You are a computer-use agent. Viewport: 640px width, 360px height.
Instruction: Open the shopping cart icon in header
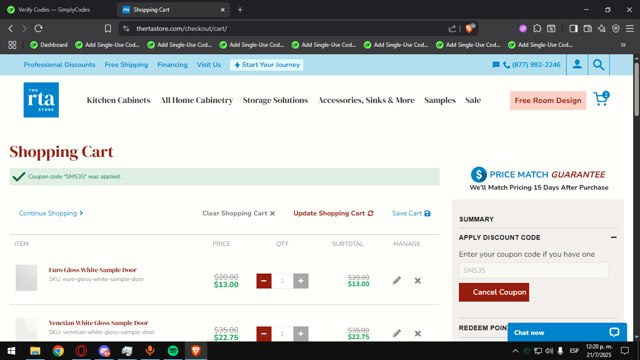pyautogui.click(x=601, y=99)
